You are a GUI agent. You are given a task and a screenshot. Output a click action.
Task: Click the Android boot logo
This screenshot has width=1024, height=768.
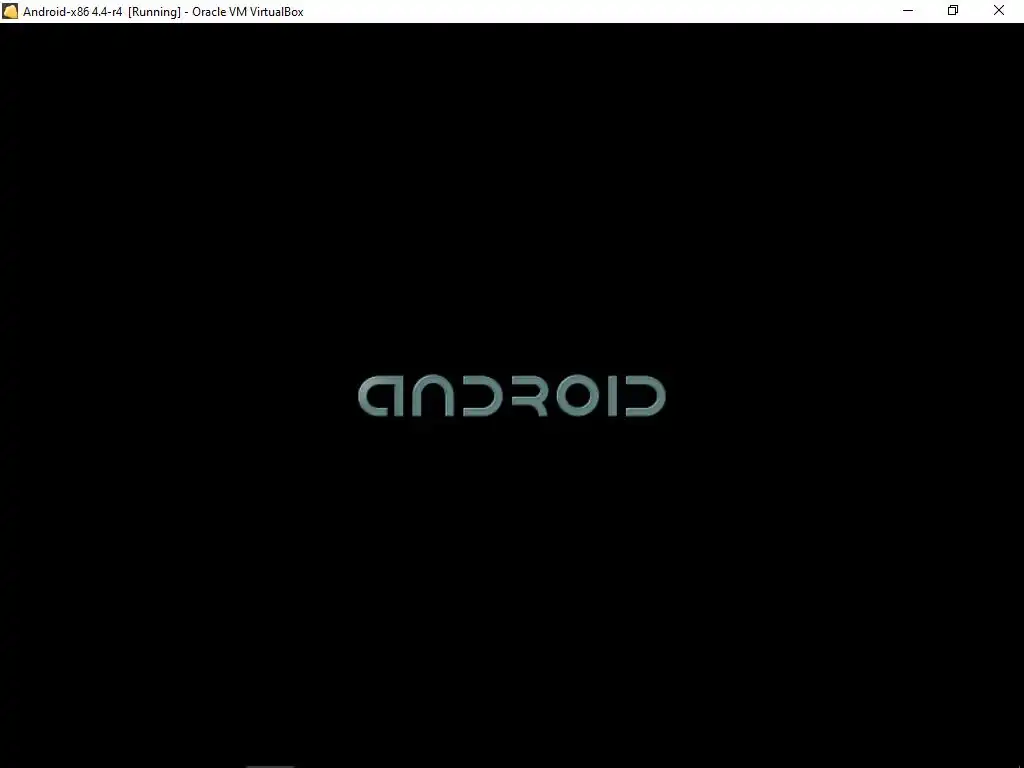(x=511, y=396)
